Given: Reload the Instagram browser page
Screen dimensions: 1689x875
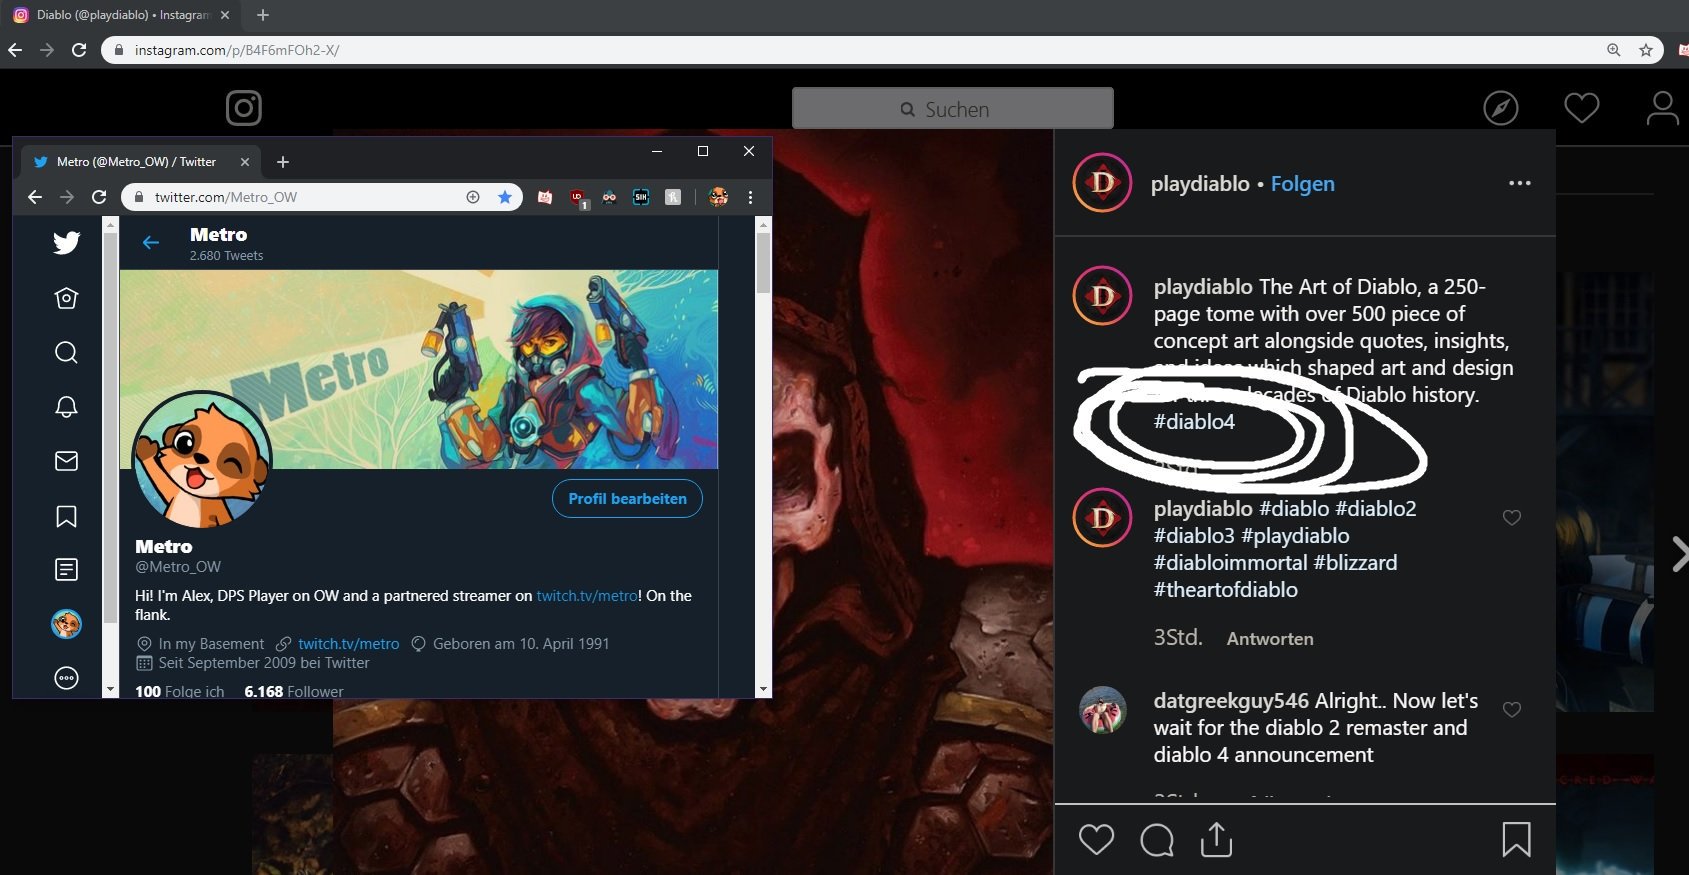Looking at the screenshot, I should point(79,50).
